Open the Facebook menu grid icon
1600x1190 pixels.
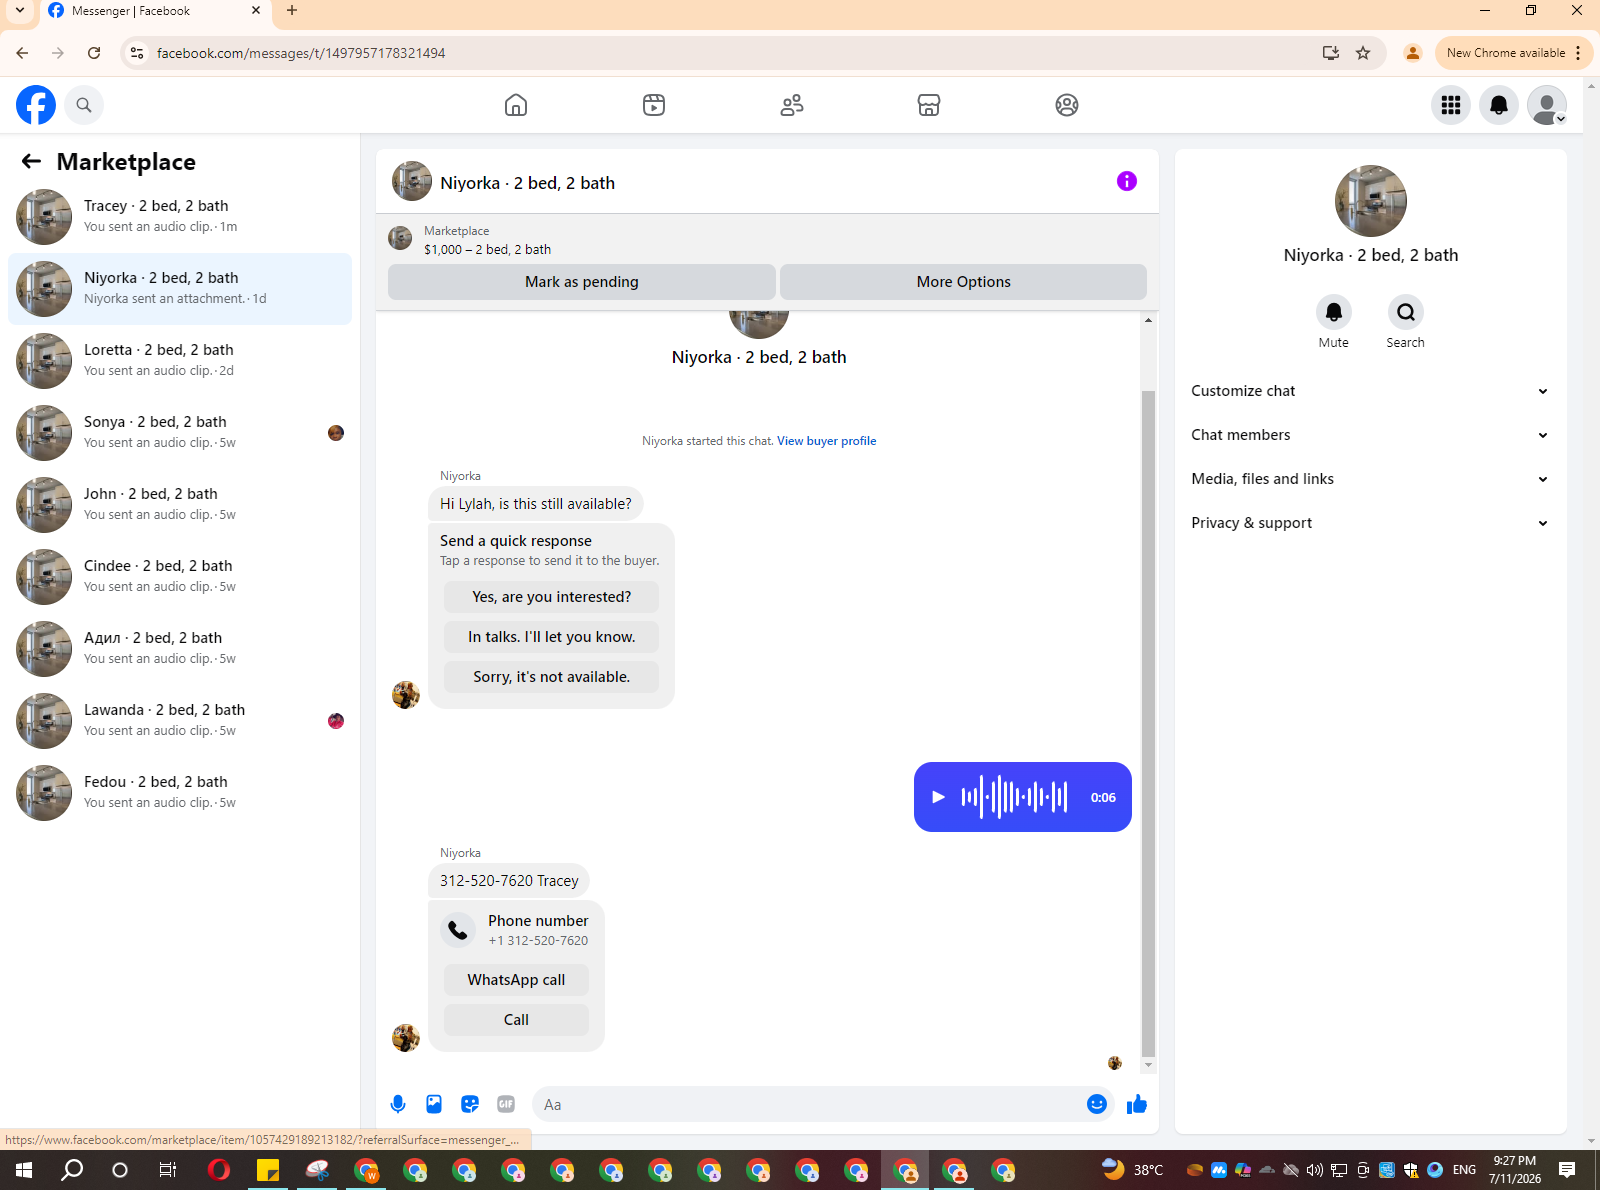click(1451, 105)
